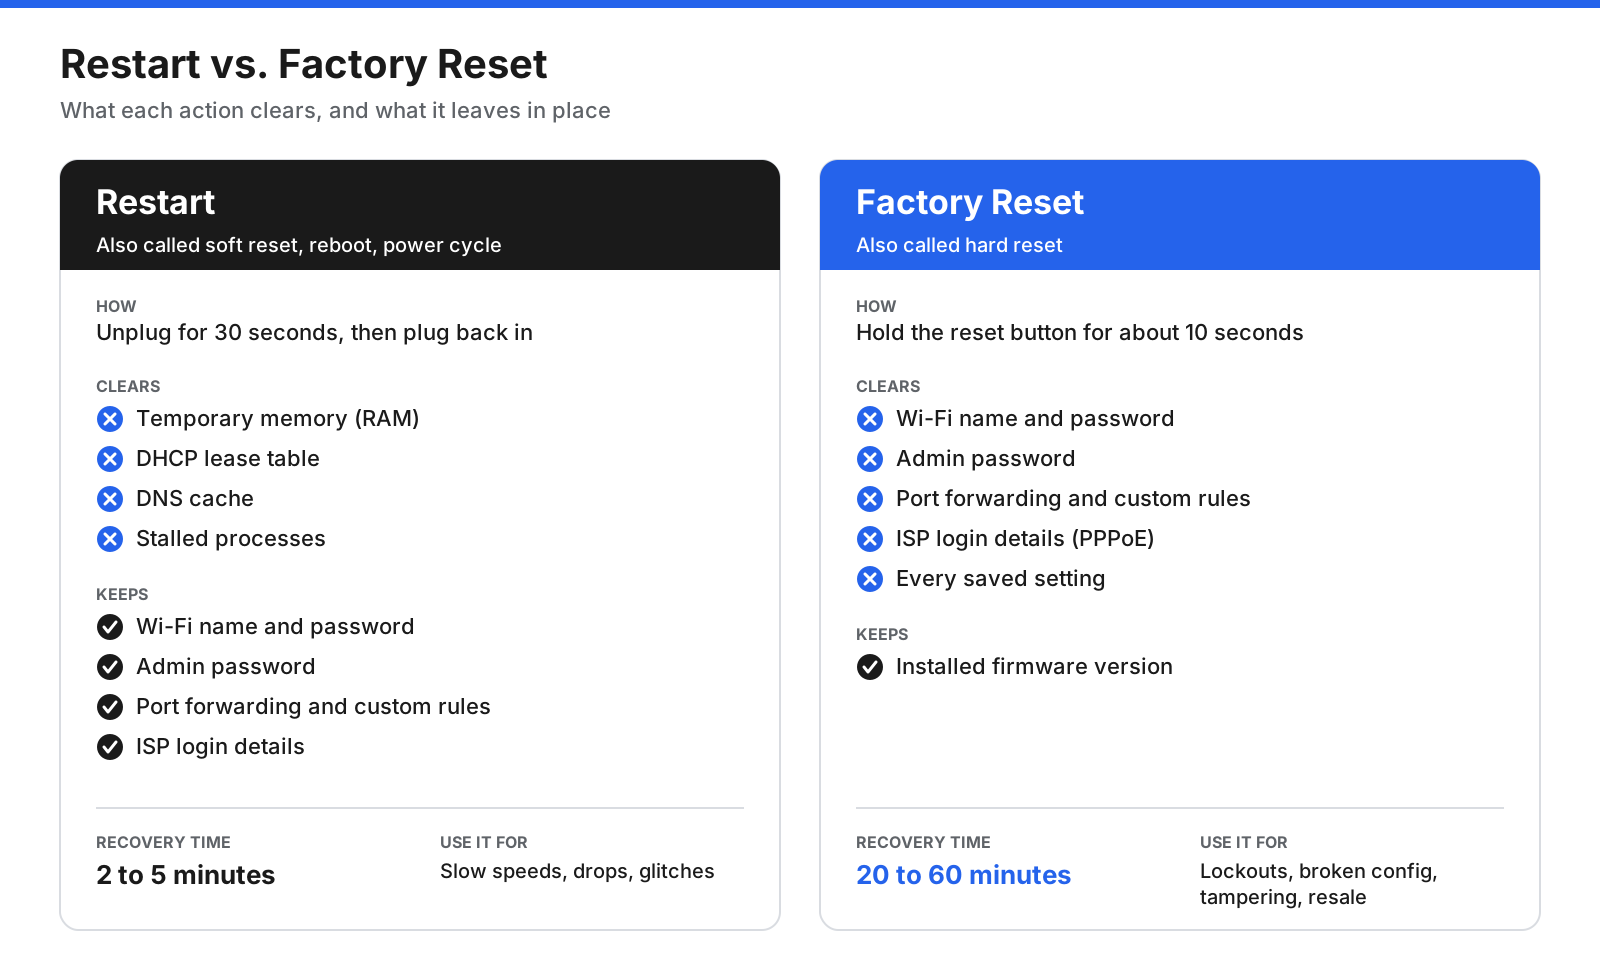Click the checkmark beside Restart's Wi-Fi name and password
Viewport: 1600px width, 980px height.
coord(110,627)
